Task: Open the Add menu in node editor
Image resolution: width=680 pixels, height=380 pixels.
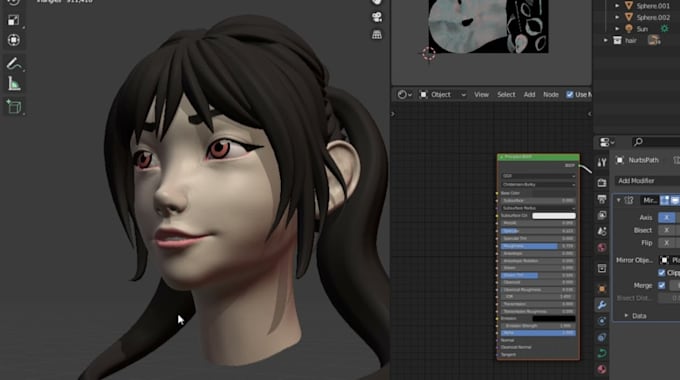Action: 529,95
